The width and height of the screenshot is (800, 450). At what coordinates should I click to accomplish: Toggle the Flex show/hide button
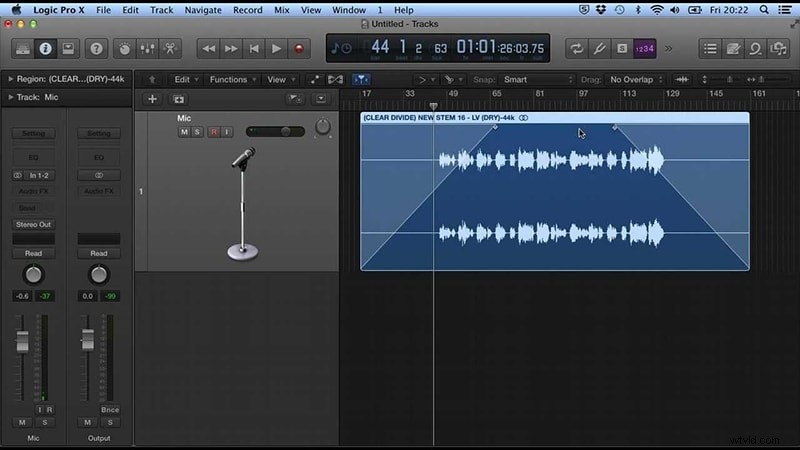(335, 80)
